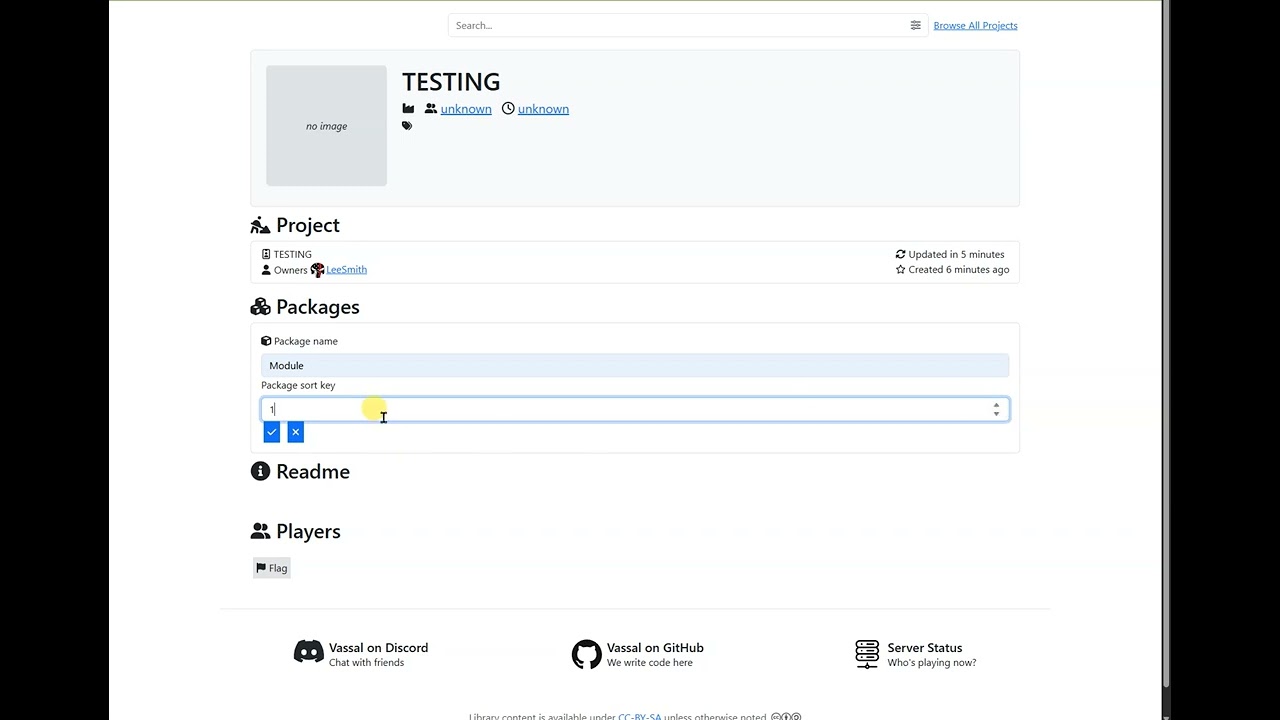Click the tags icon under title

[407, 126]
